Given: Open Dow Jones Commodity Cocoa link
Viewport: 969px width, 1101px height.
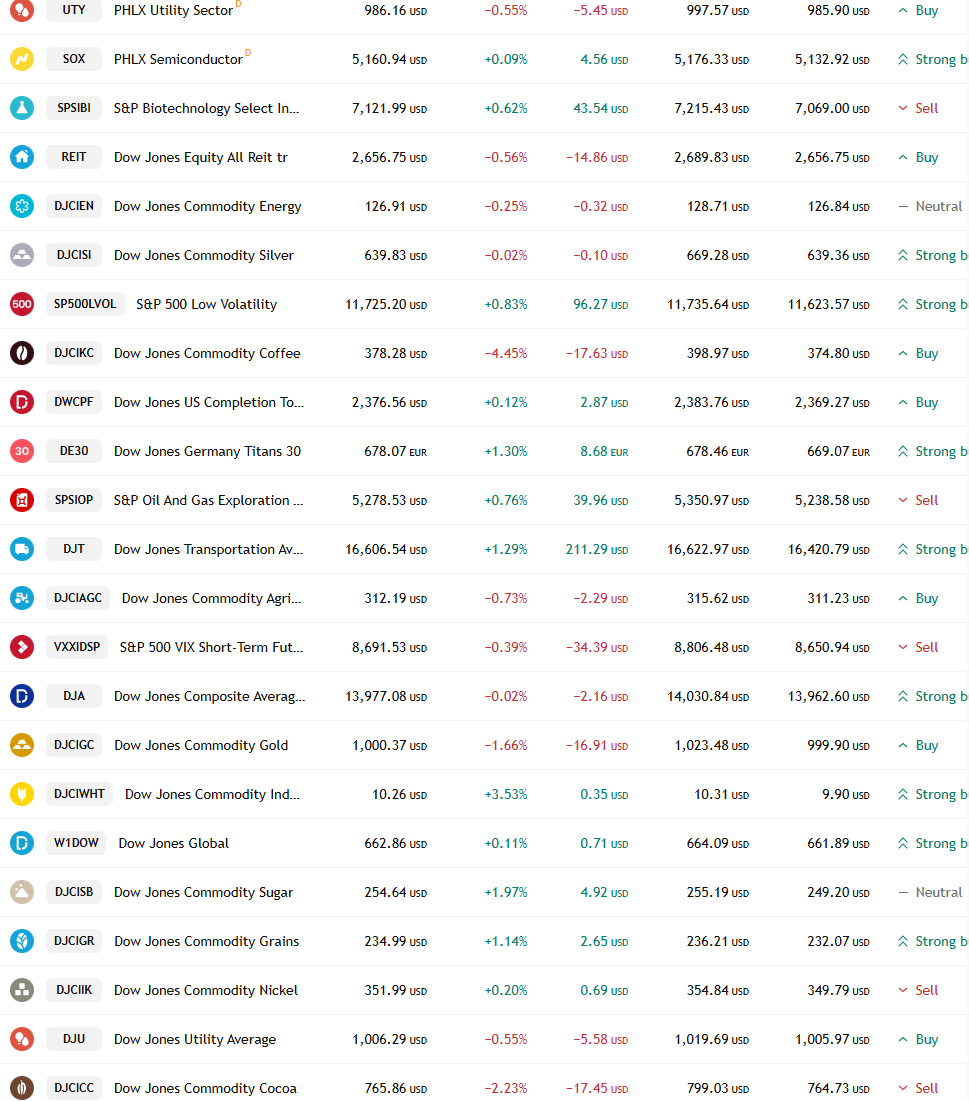Looking at the screenshot, I should 205,1088.
